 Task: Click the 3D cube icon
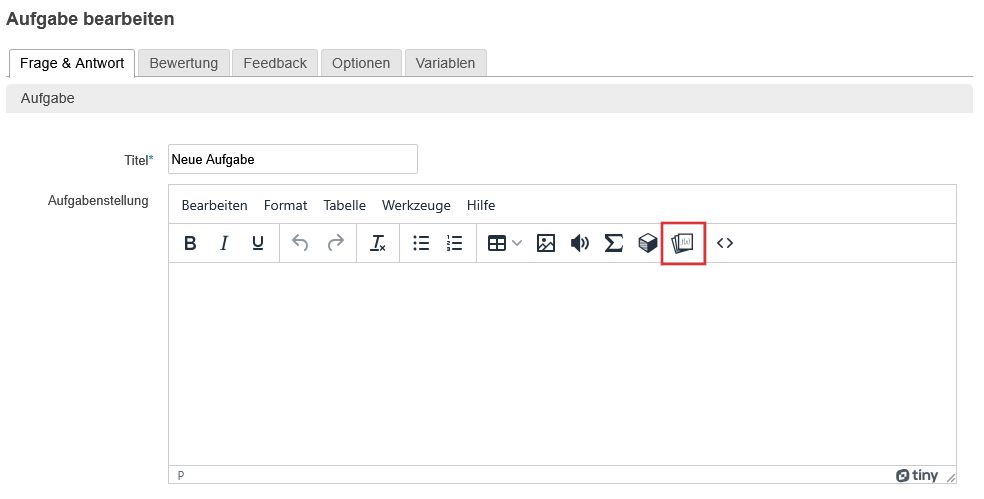click(x=648, y=243)
